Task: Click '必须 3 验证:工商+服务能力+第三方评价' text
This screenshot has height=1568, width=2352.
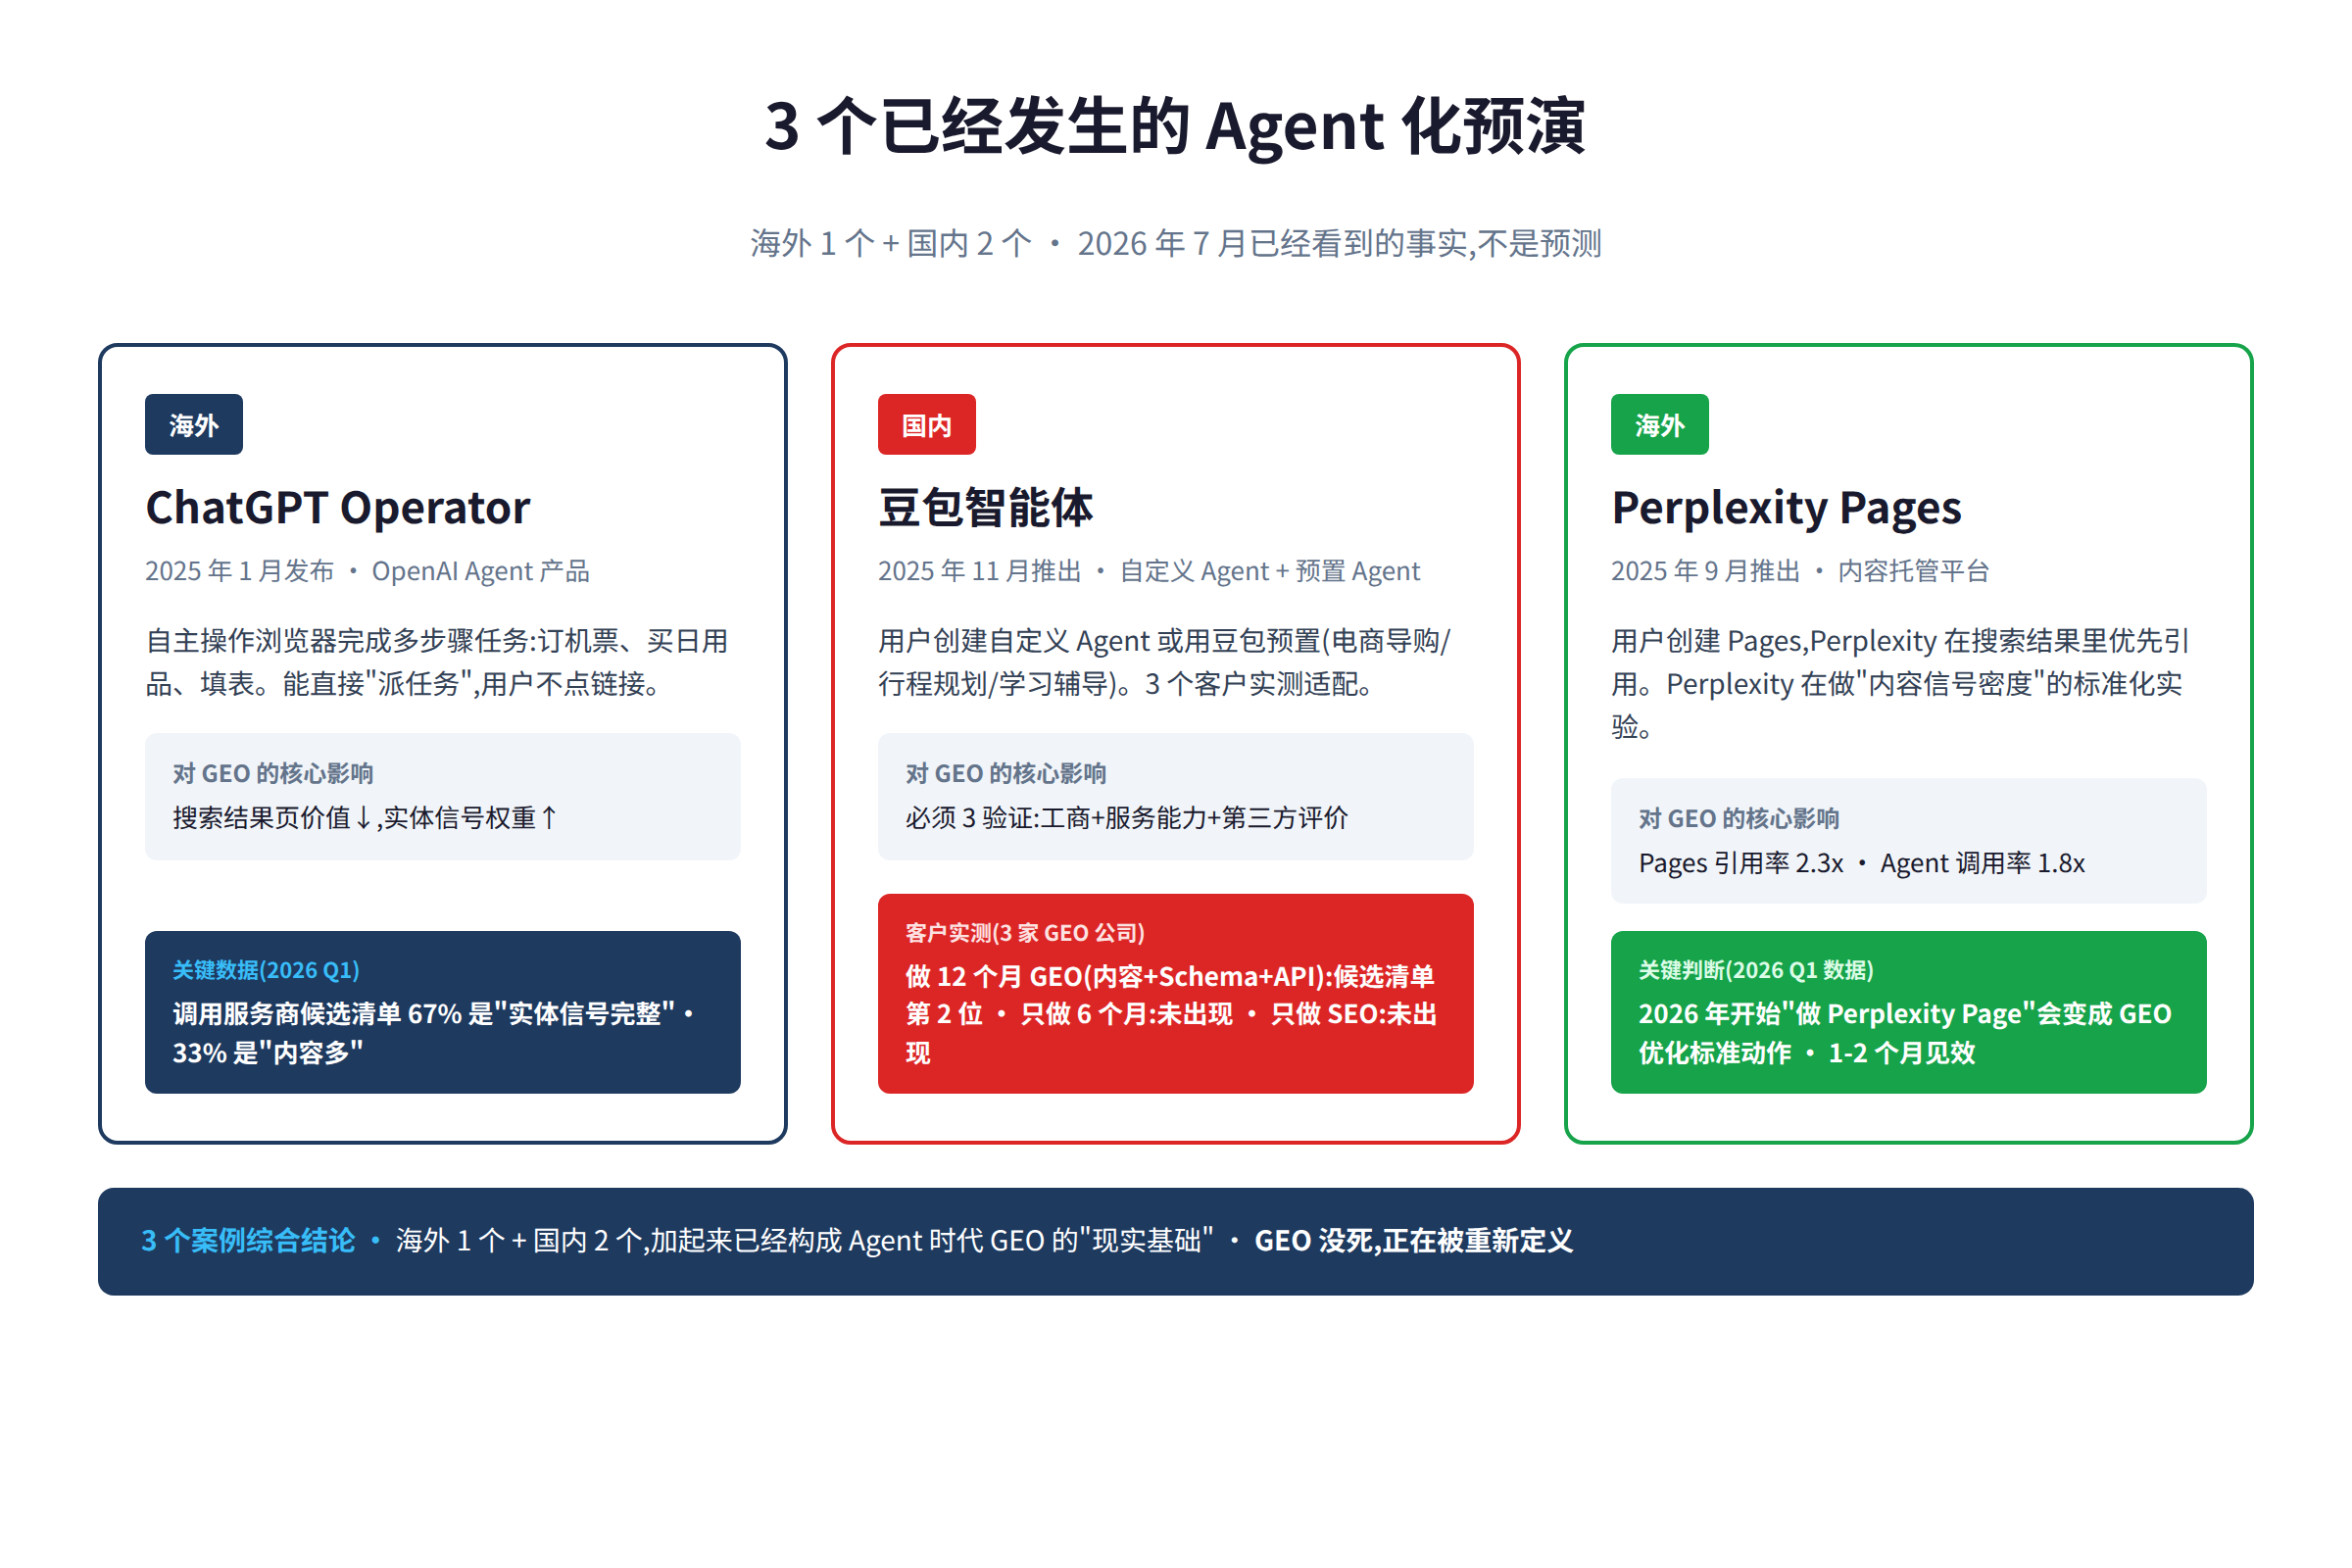Action: 1127,818
